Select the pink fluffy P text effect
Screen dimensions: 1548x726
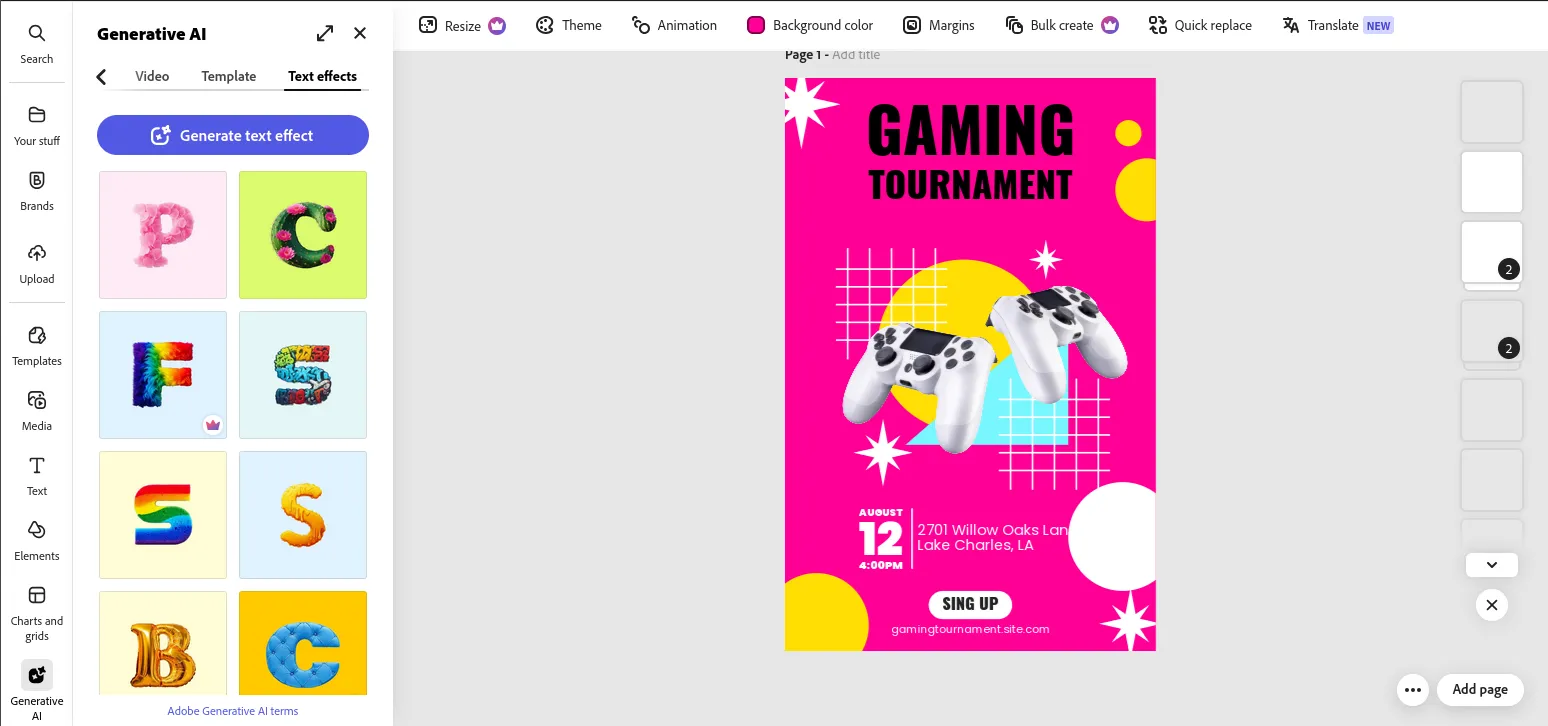click(163, 235)
